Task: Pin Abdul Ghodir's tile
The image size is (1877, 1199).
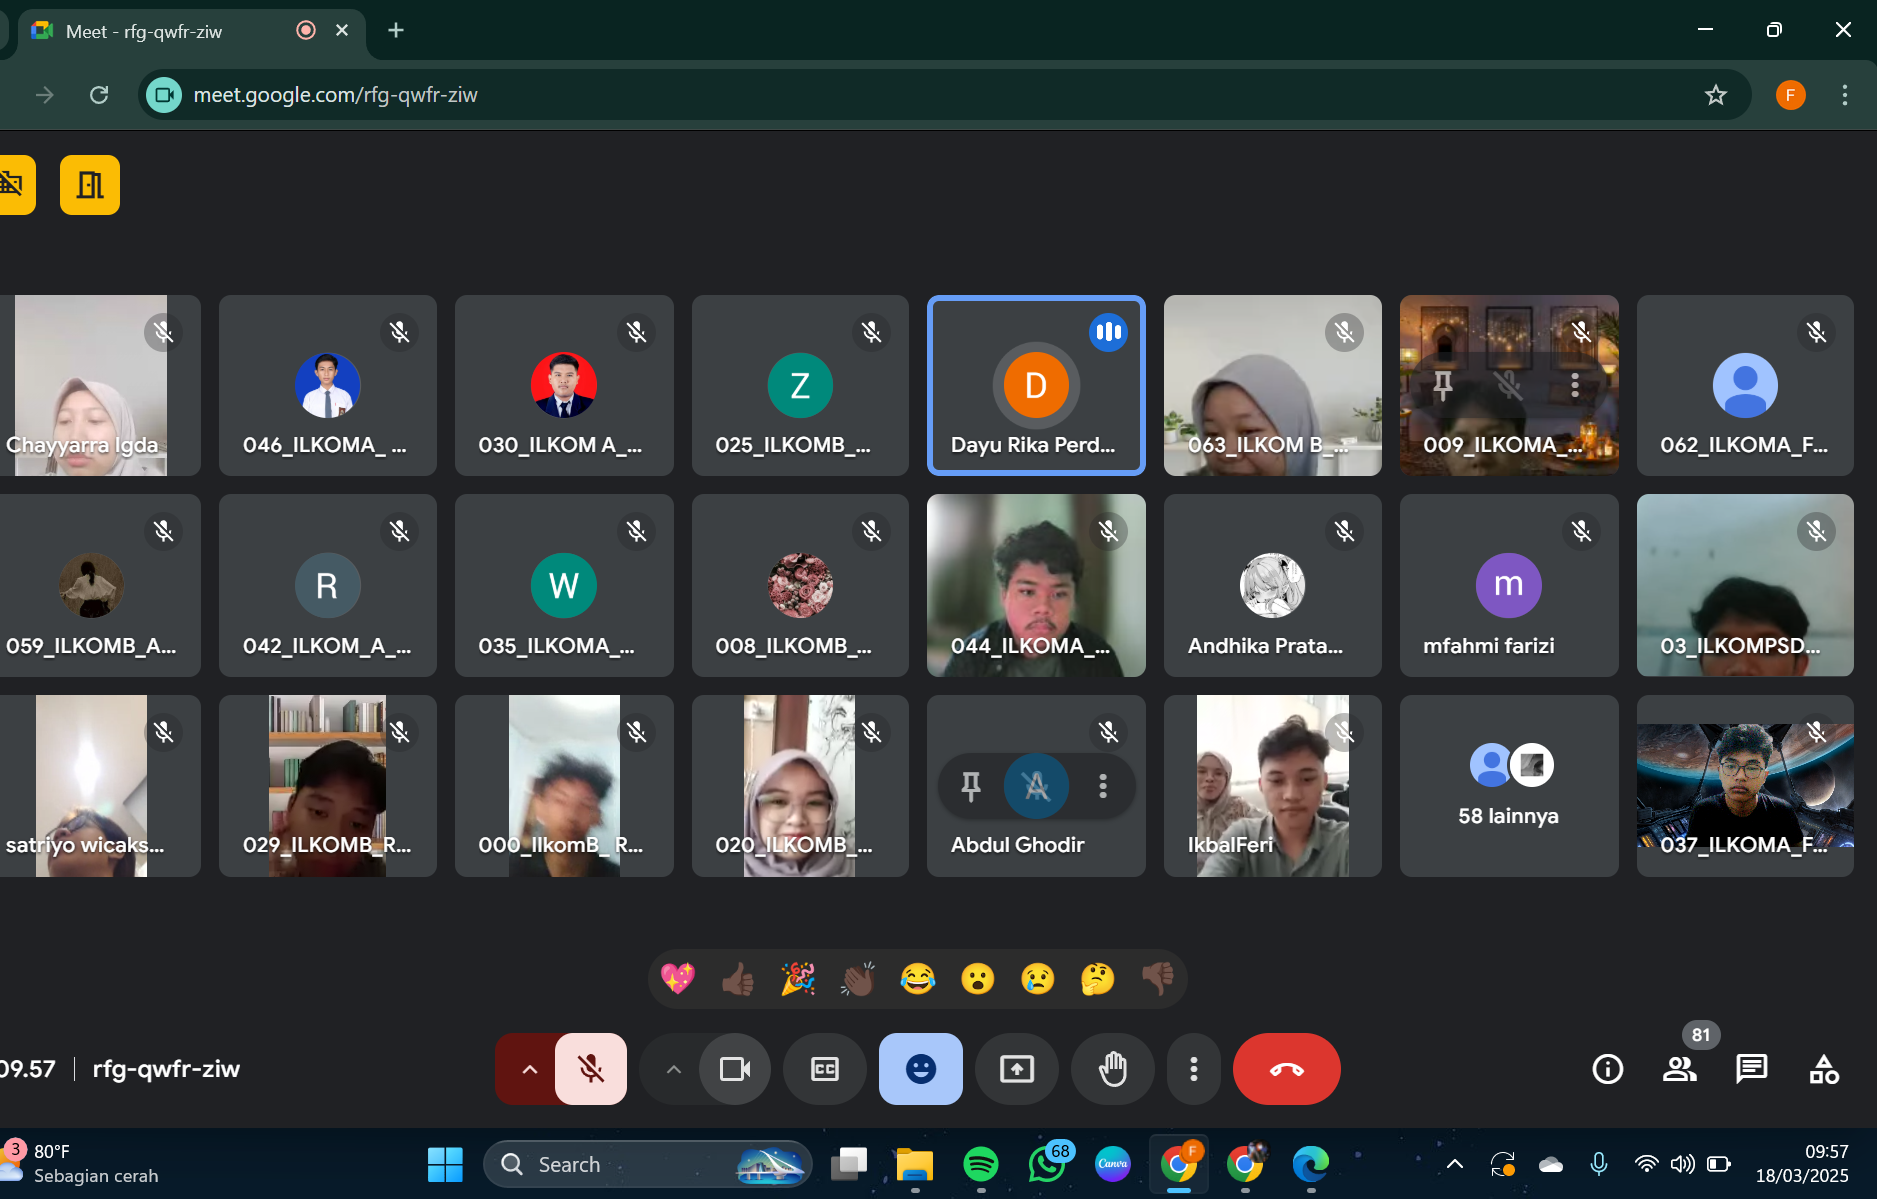Action: (x=970, y=786)
